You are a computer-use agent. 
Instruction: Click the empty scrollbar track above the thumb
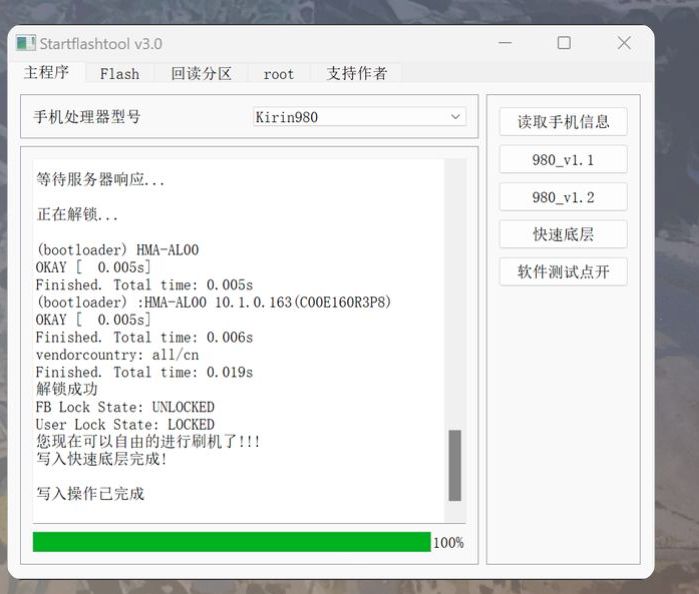[455, 300]
